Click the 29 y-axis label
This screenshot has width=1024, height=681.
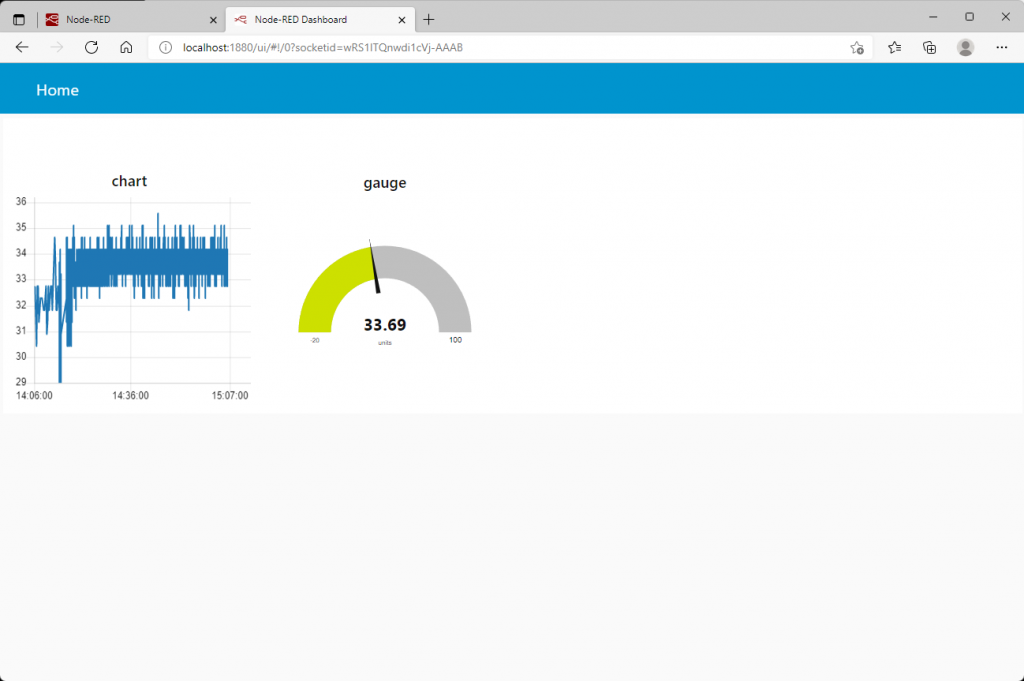click(x=22, y=382)
